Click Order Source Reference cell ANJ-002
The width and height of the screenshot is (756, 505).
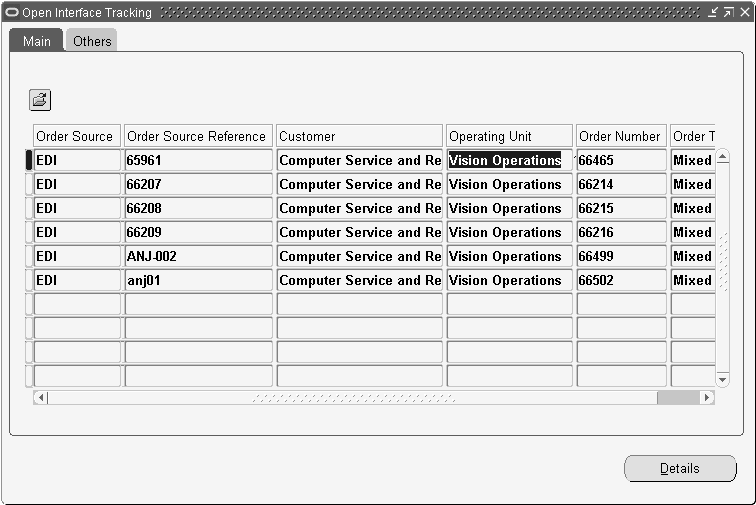point(198,256)
